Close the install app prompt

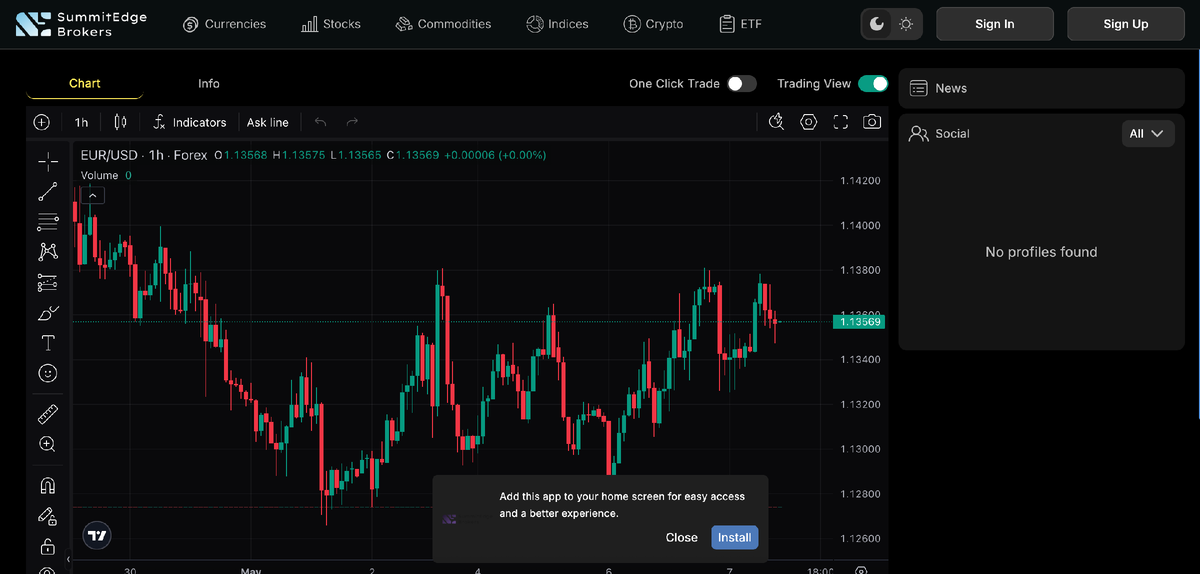pyautogui.click(x=682, y=537)
